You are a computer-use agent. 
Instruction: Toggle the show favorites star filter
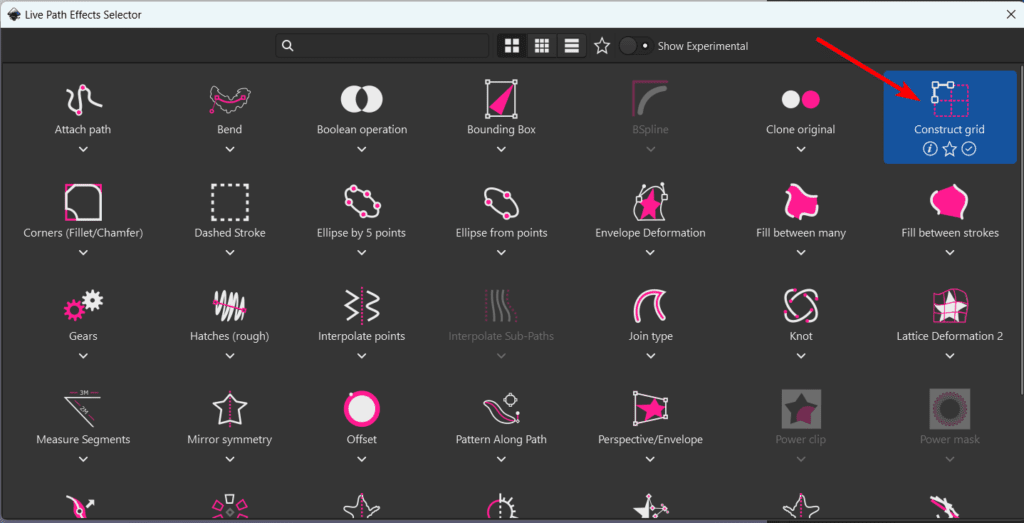click(x=602, y=46)
